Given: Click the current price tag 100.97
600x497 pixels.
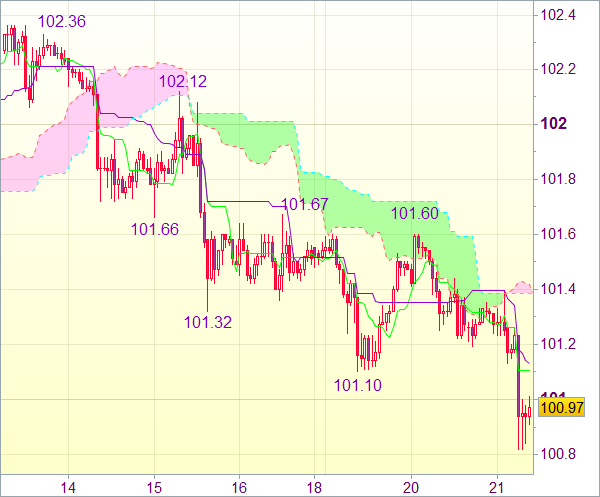Looking at the screenshot, I should (x=562, y=407).
